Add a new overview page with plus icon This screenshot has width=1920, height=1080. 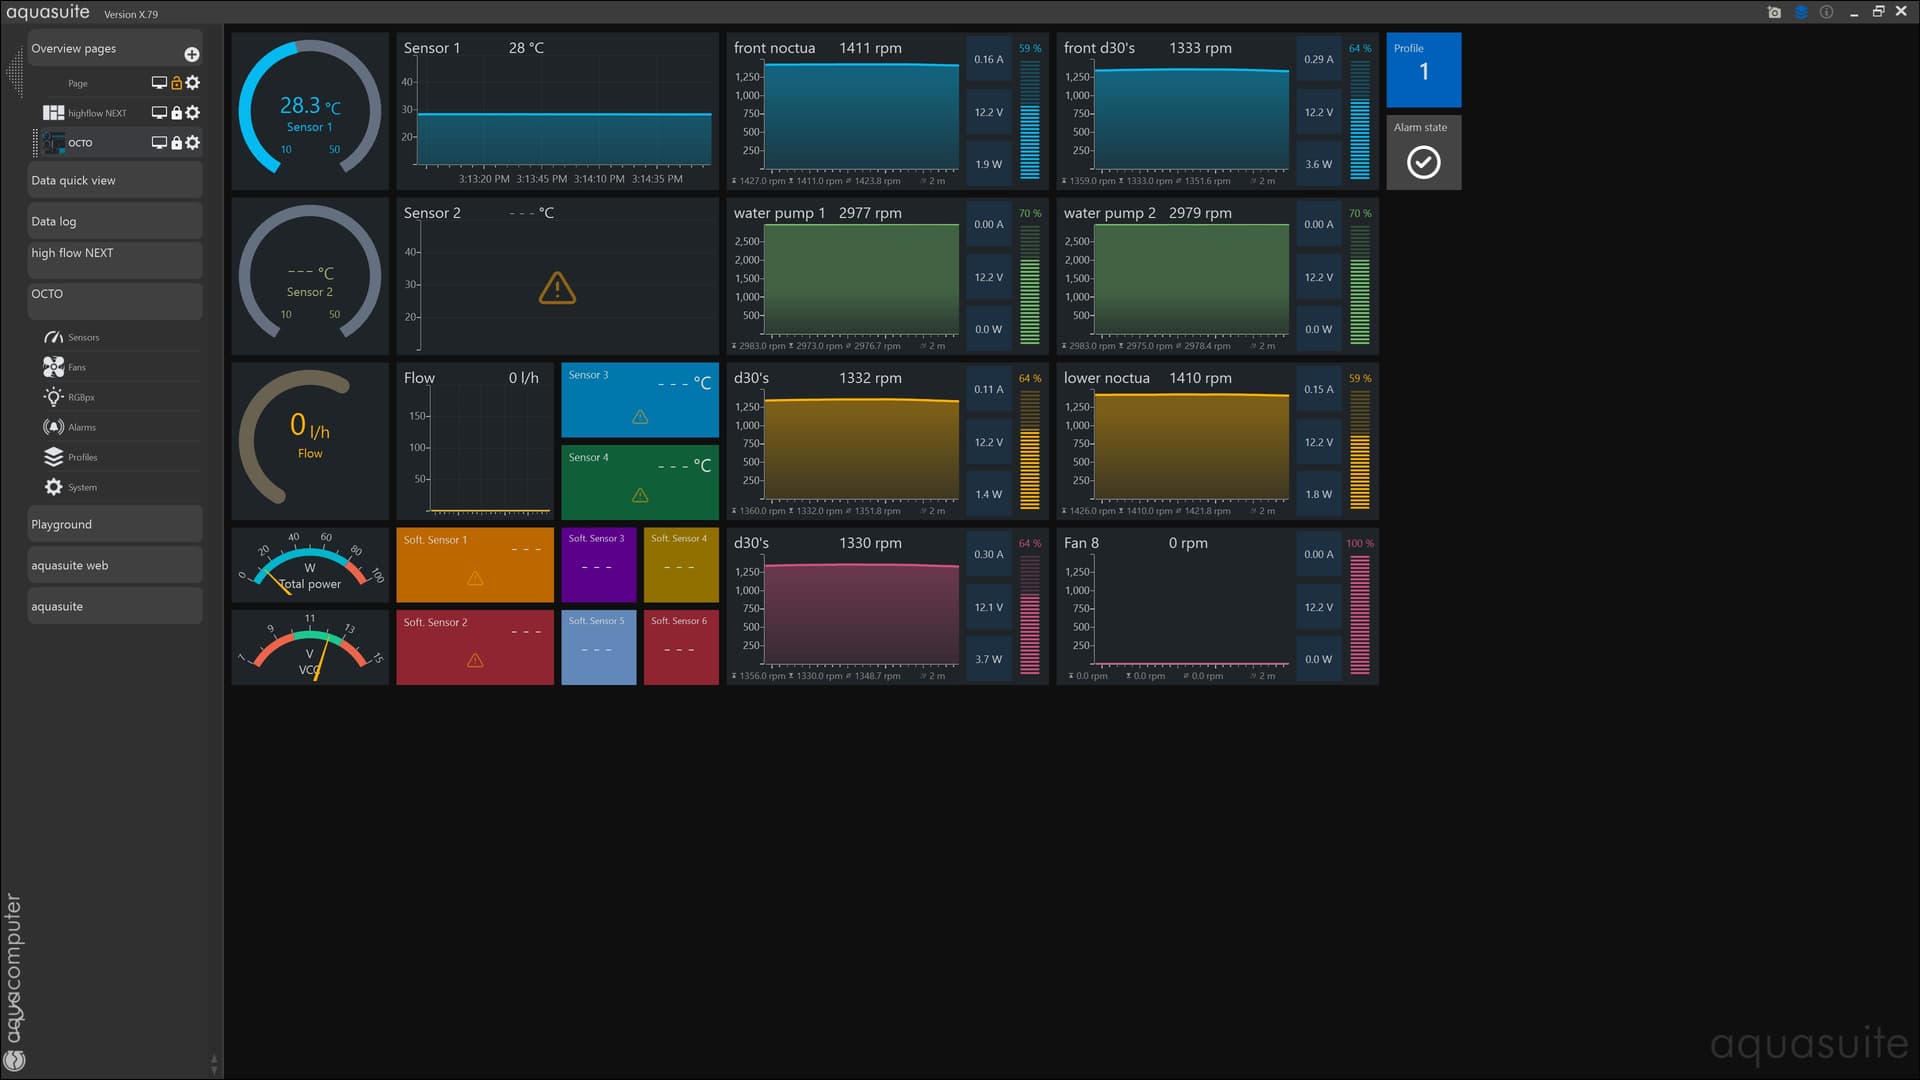[192, 55]
